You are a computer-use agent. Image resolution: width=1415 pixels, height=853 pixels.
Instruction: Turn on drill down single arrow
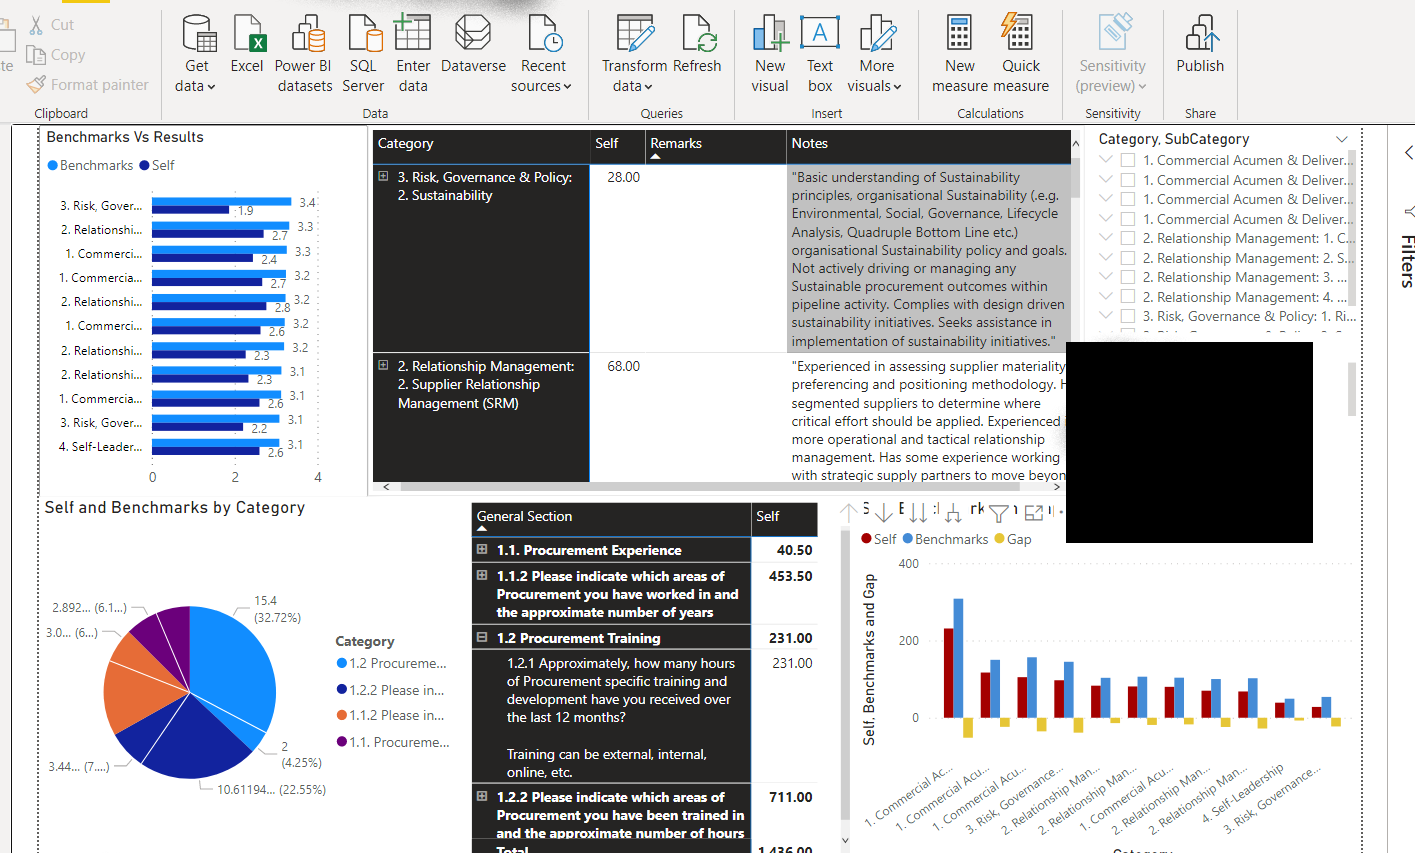click(x=884, y=513)
